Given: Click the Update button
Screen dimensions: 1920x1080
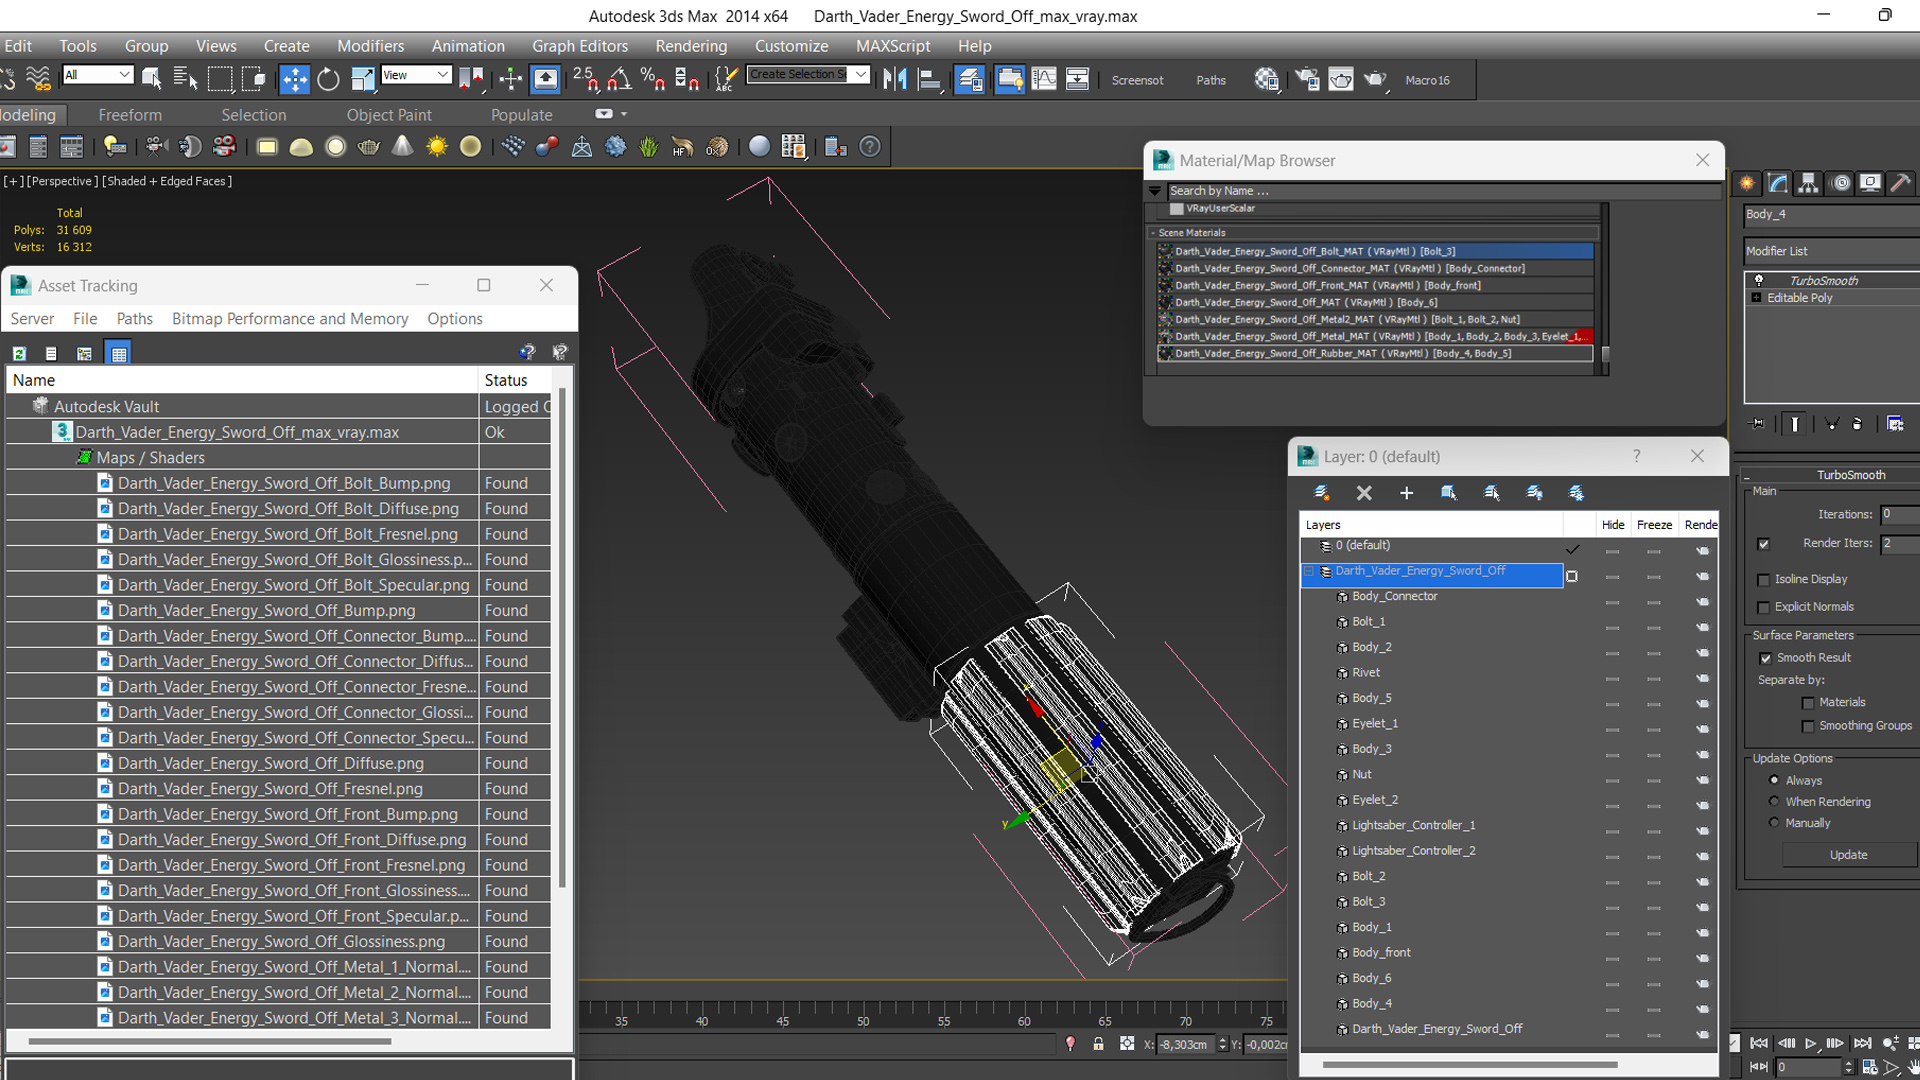Looking at the screenshot, I should tap(1847, 855).
